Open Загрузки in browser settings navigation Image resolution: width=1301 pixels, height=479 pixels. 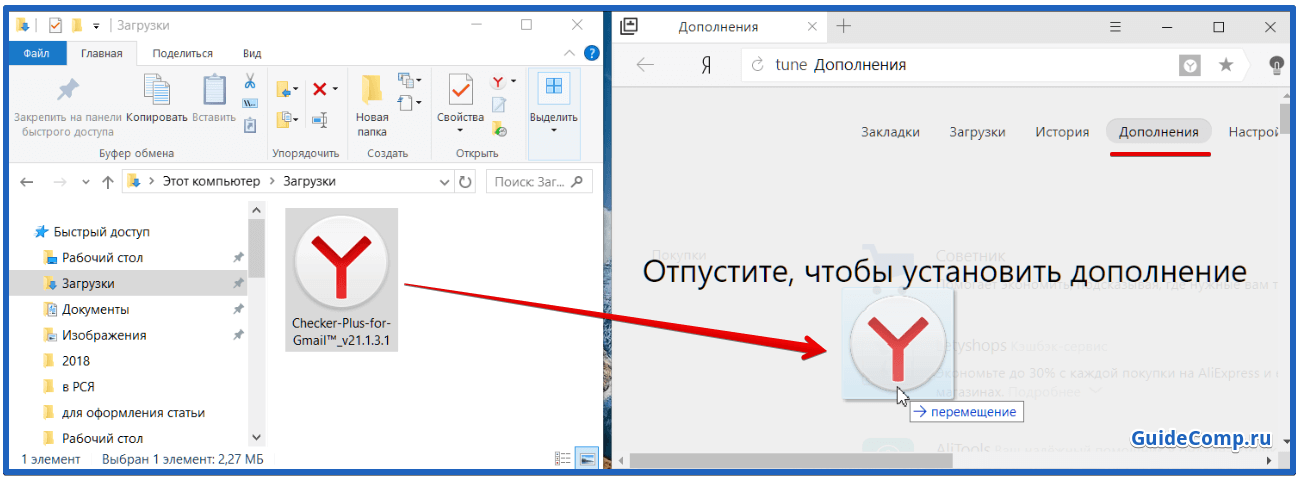click(977, 131)
